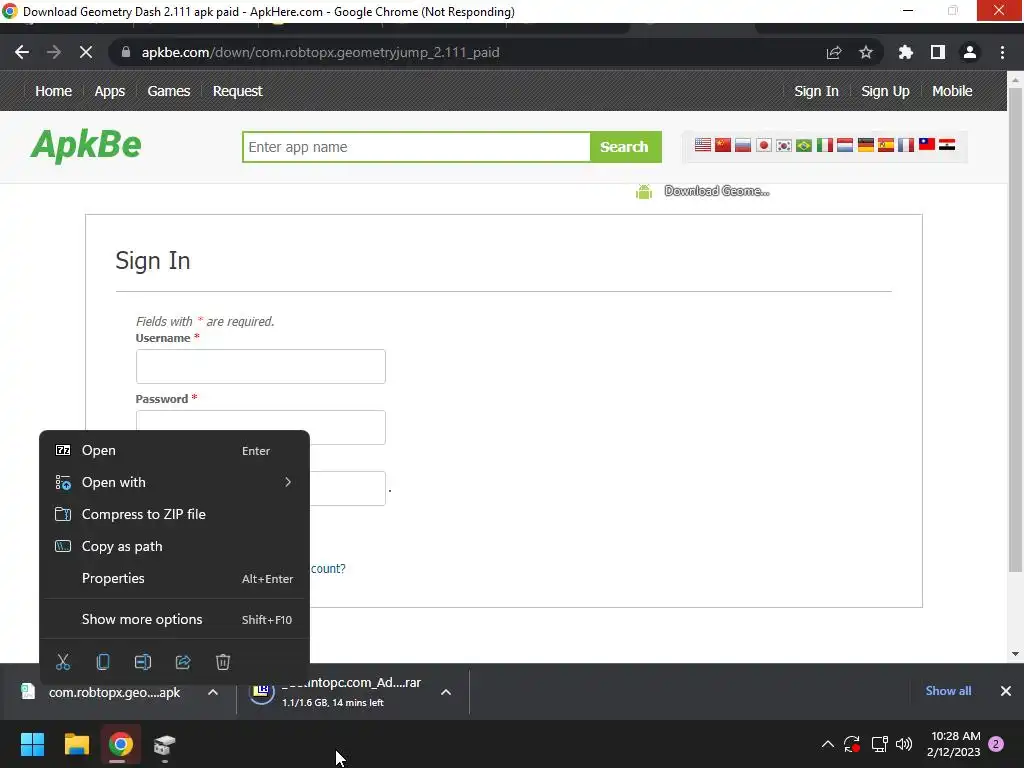Click the Rename icon in context menu
This screenshot has width=1024, height=768.
142,662
